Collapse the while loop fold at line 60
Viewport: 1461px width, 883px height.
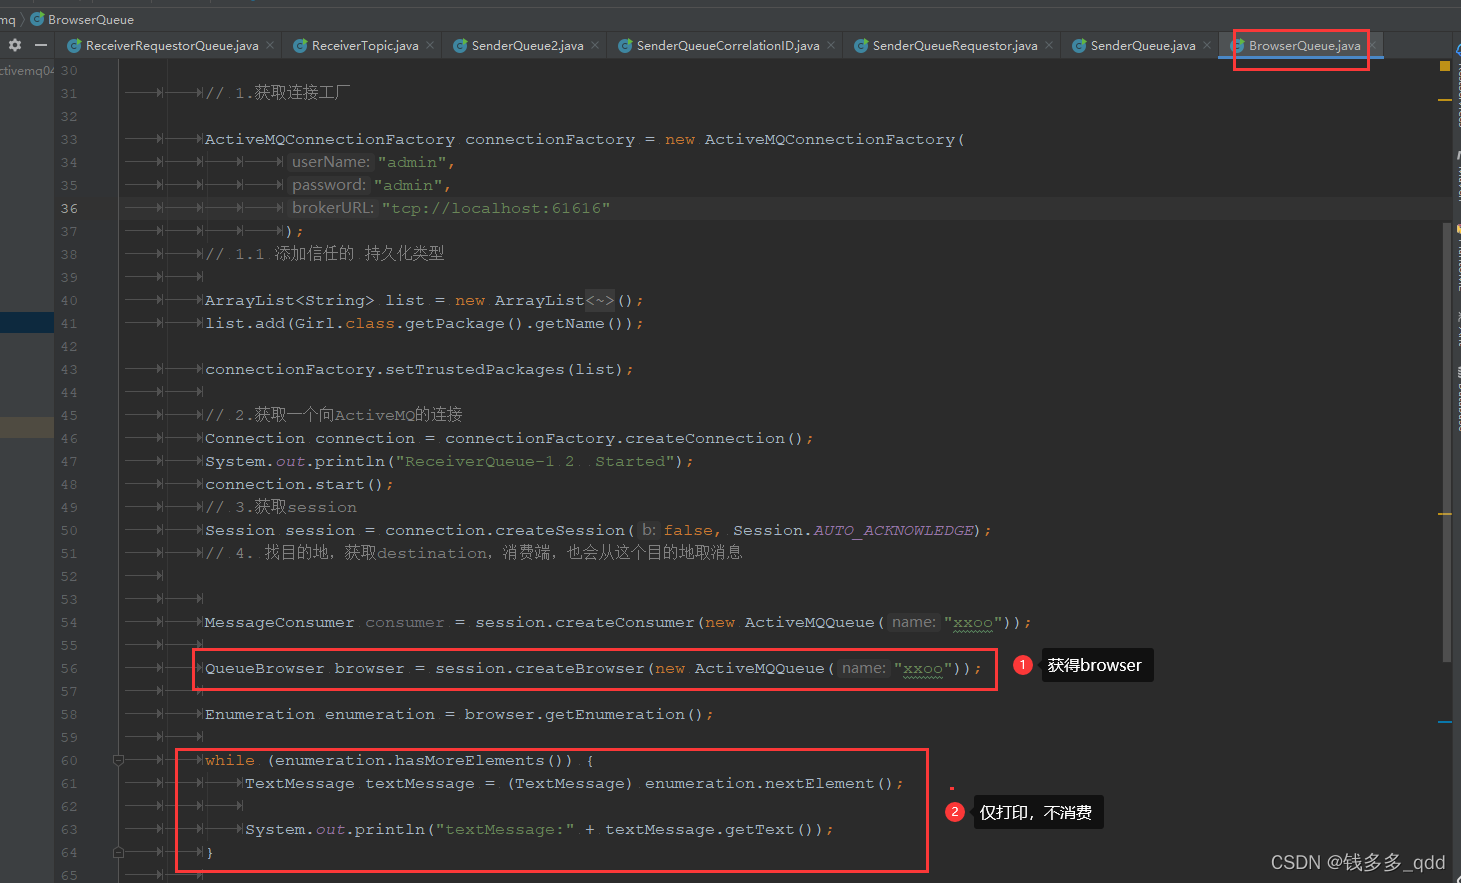point(118,761)
